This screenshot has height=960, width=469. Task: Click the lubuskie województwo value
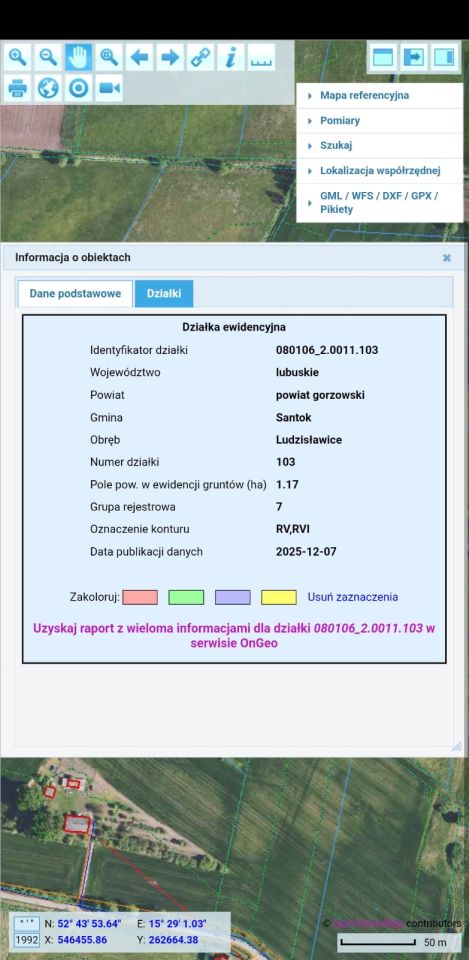click(298, 372)
